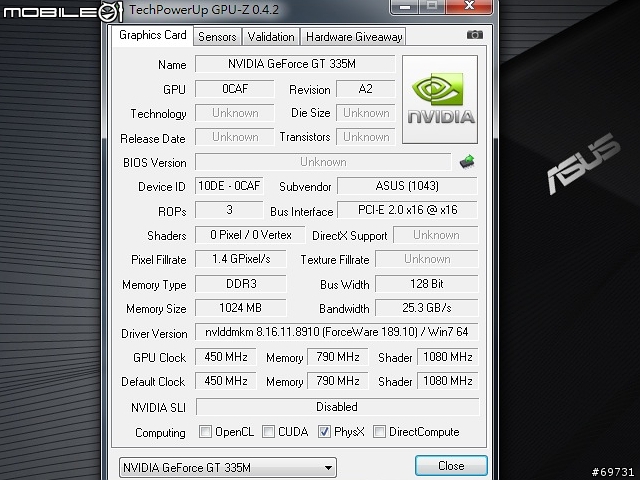Click the Memory Size field 1024 MB
The width and height of the screenshot is (640, 480).
tap(240, 308)
